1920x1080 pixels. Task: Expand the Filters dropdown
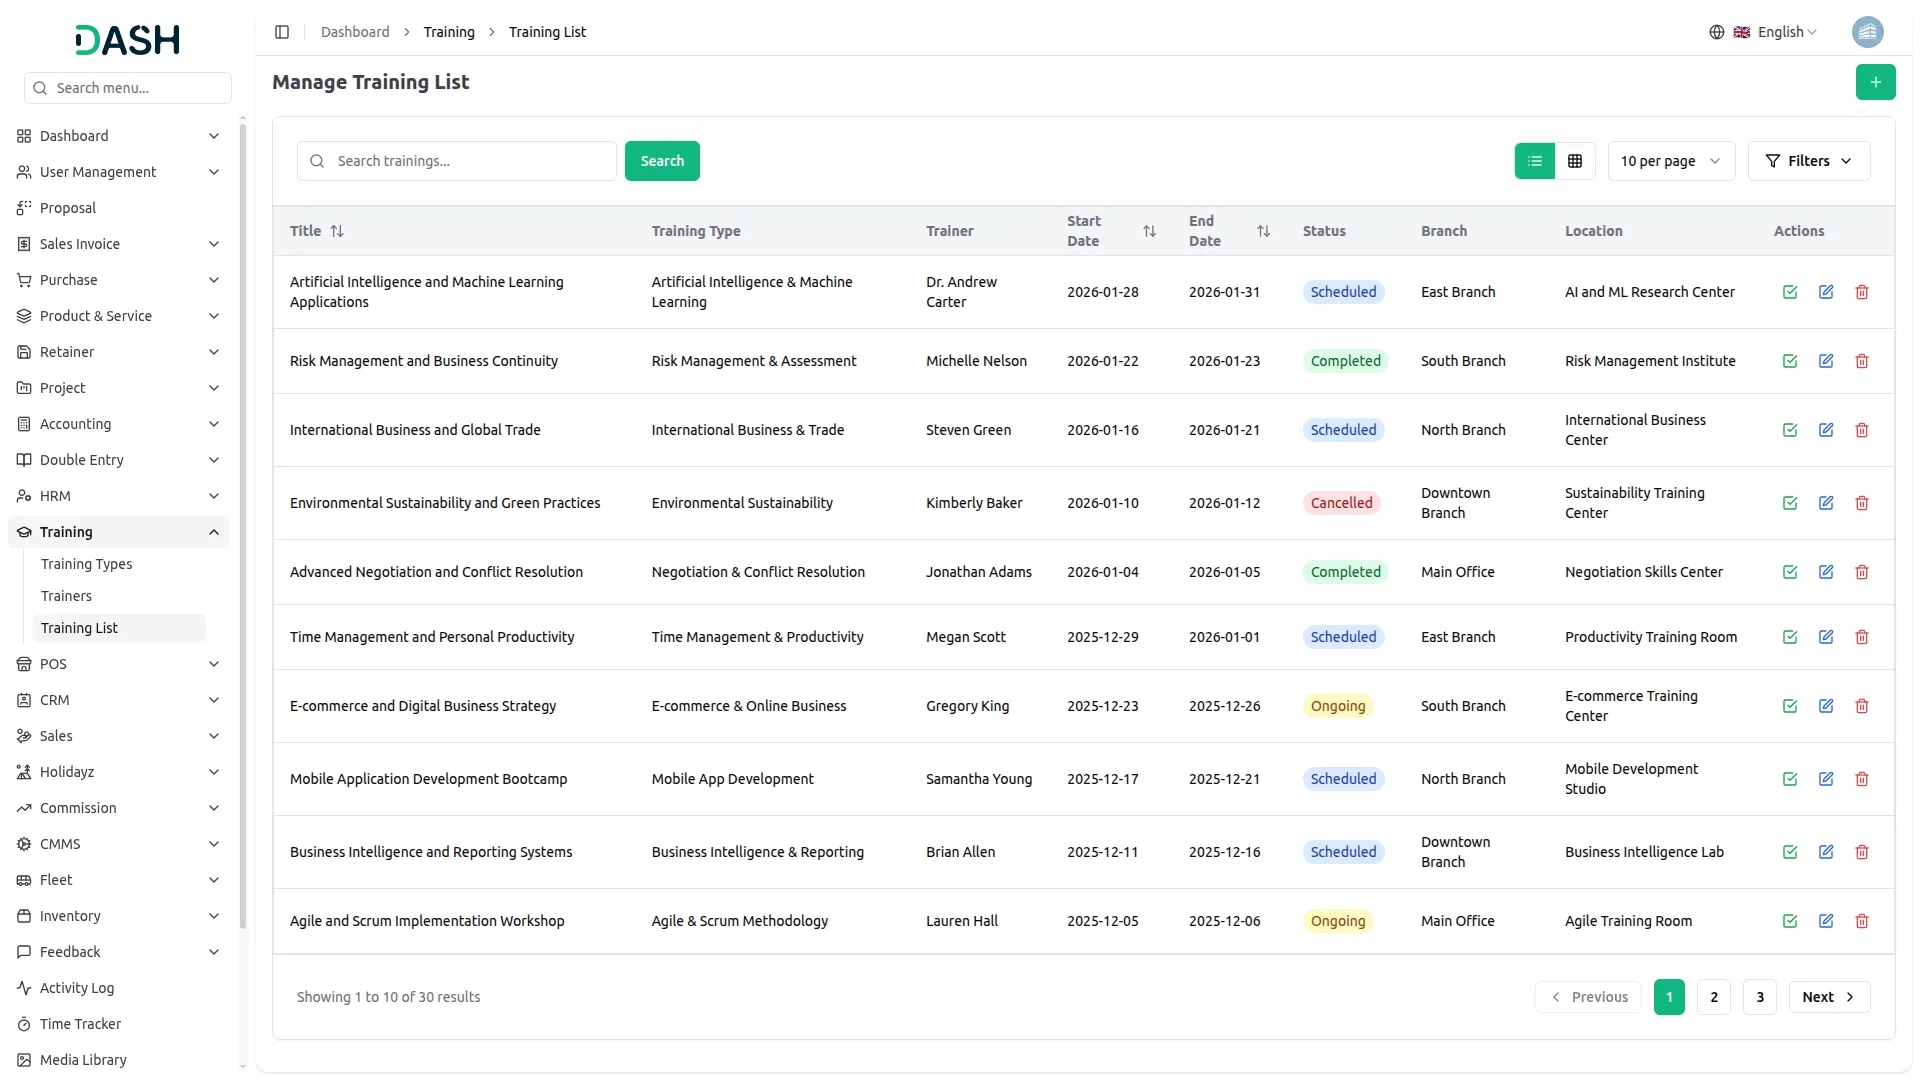coord(1809,161)
